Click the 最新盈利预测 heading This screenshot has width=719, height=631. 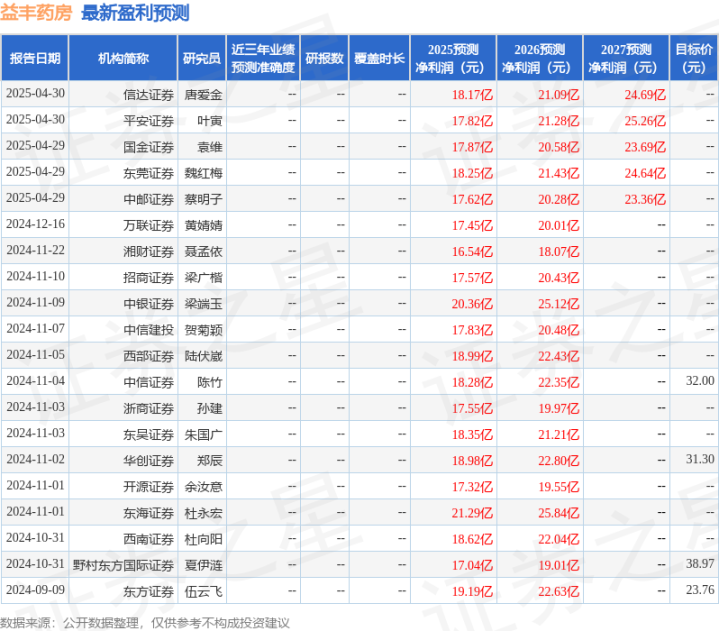click(135, 13)
